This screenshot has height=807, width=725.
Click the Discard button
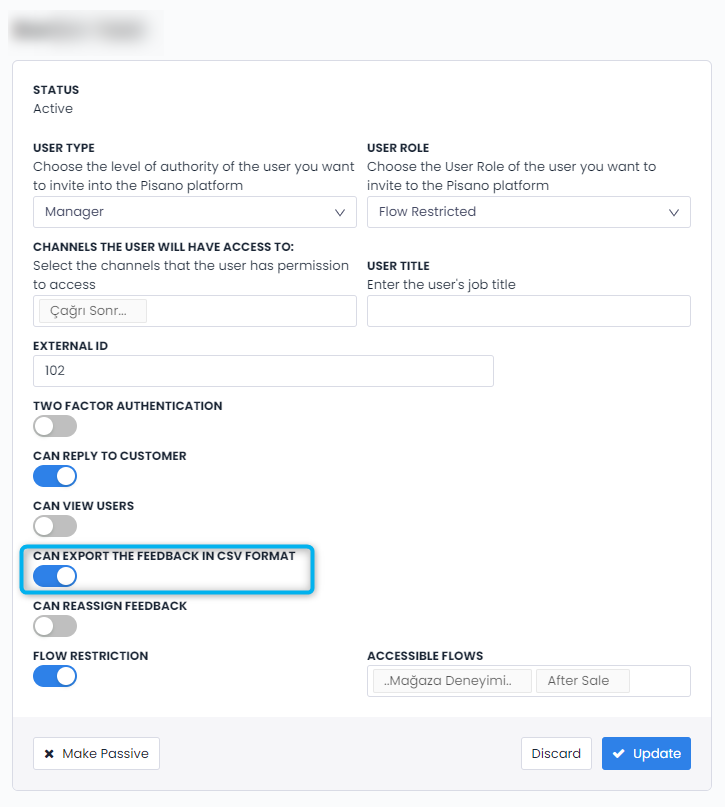556,753
